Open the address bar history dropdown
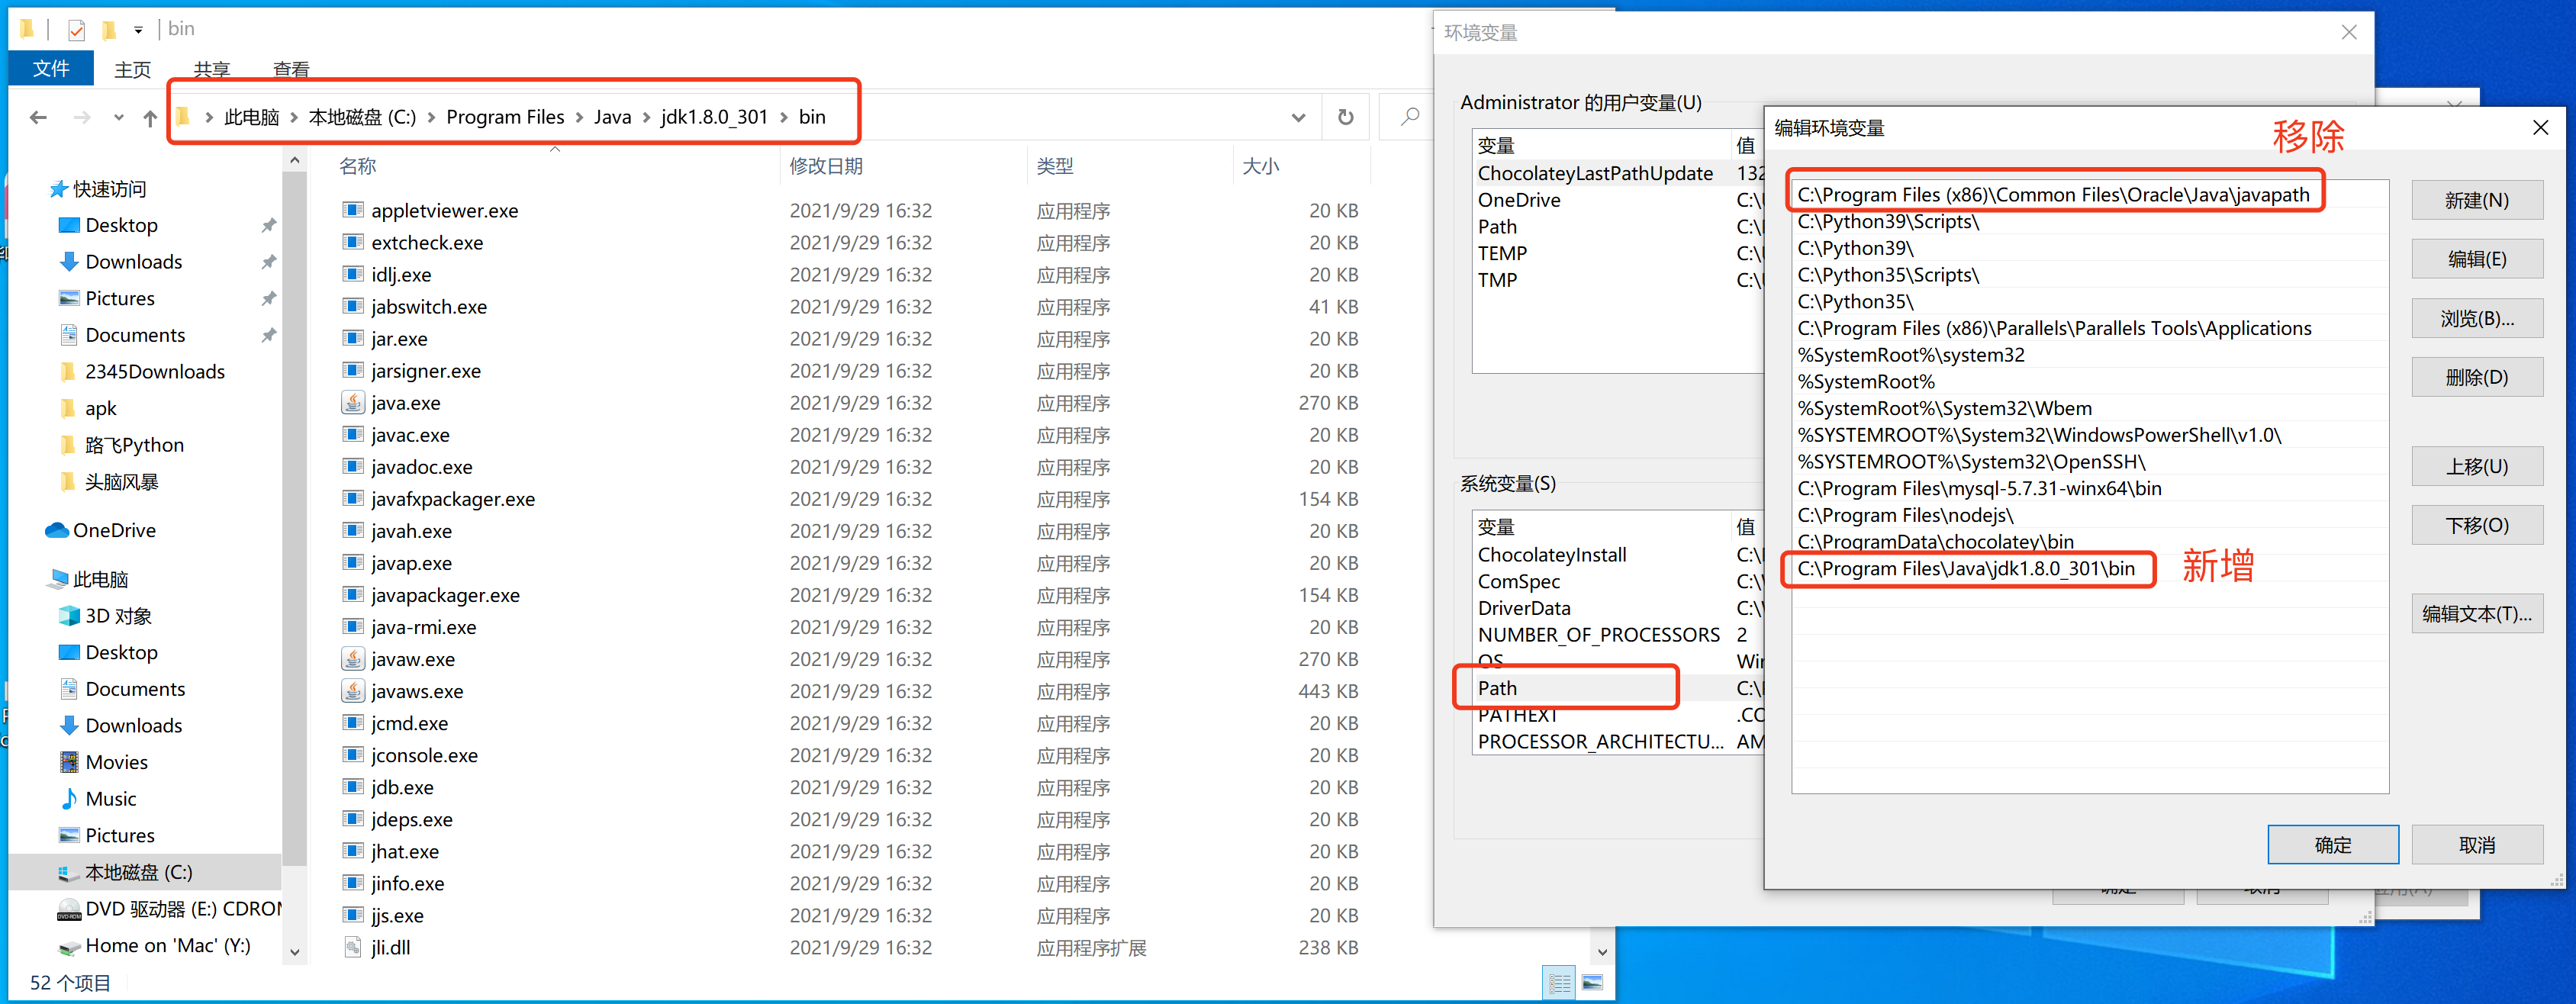The width and height of the screenshot is (2576, 1004). coord(1298,118)
